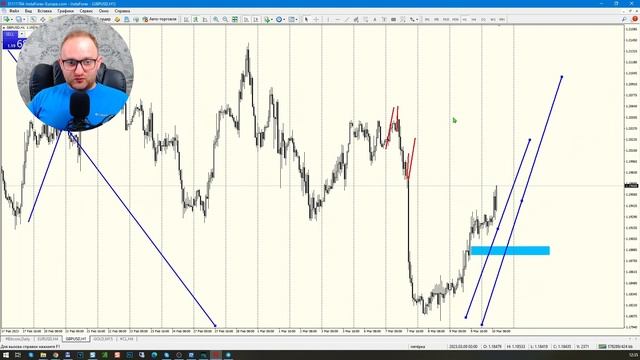The height and width of the screenshot is (360, 640).
Task: Switch timeframe to M5
Action: click(x=436, y=19)
